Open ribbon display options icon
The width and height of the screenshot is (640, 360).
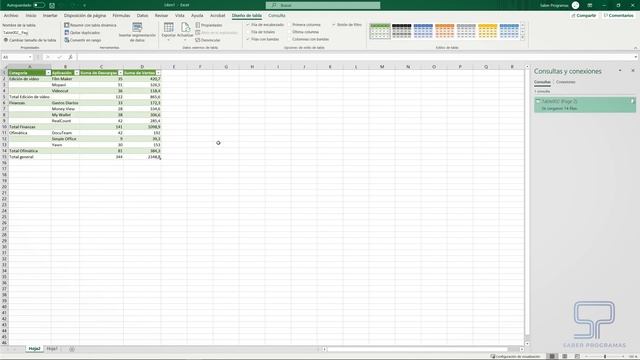[x=589, y=5]
